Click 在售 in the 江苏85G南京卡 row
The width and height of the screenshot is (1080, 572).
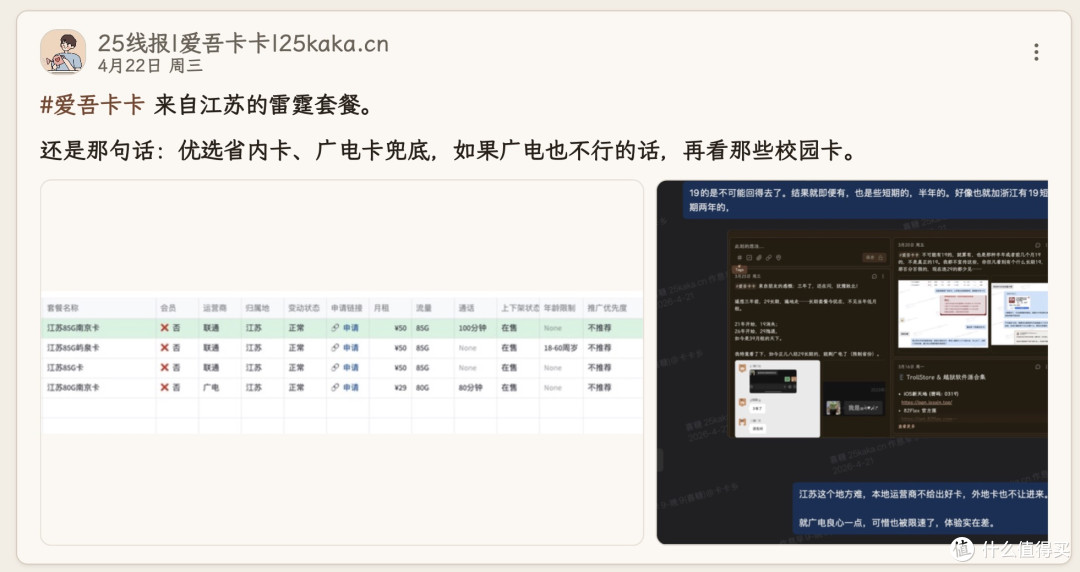click(x=509, y=328)
